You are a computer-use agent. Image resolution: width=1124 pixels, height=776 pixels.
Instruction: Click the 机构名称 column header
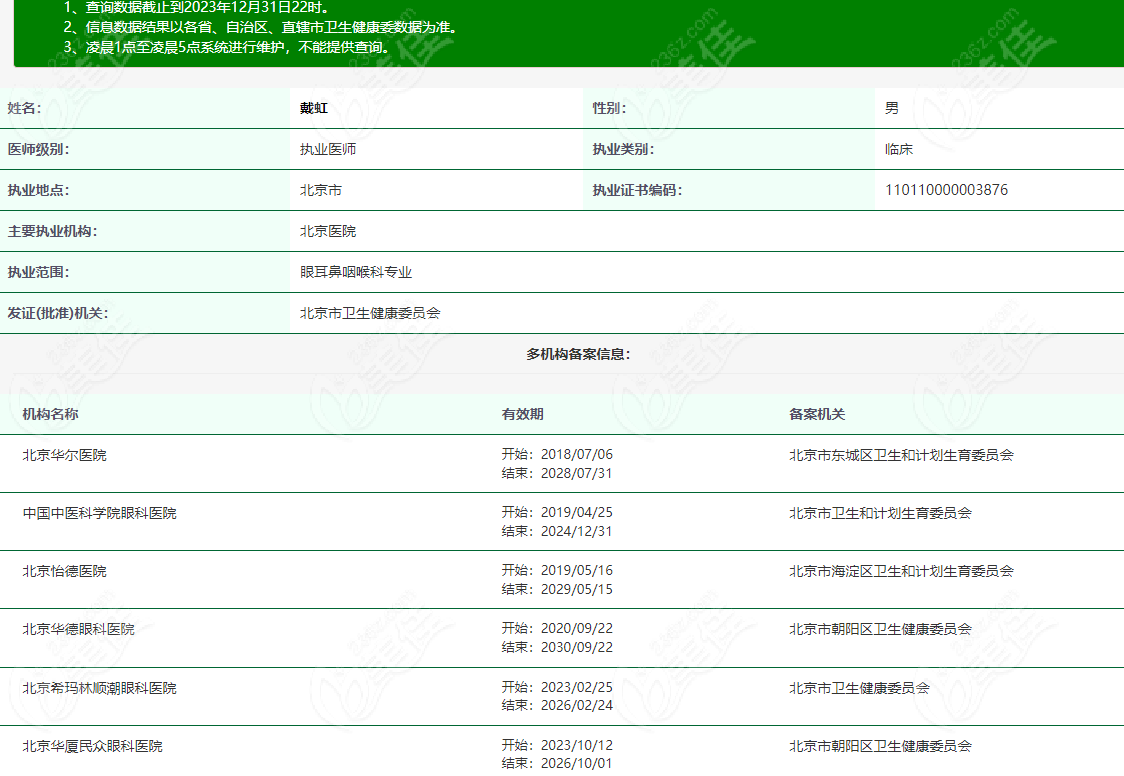coord(51,414)
